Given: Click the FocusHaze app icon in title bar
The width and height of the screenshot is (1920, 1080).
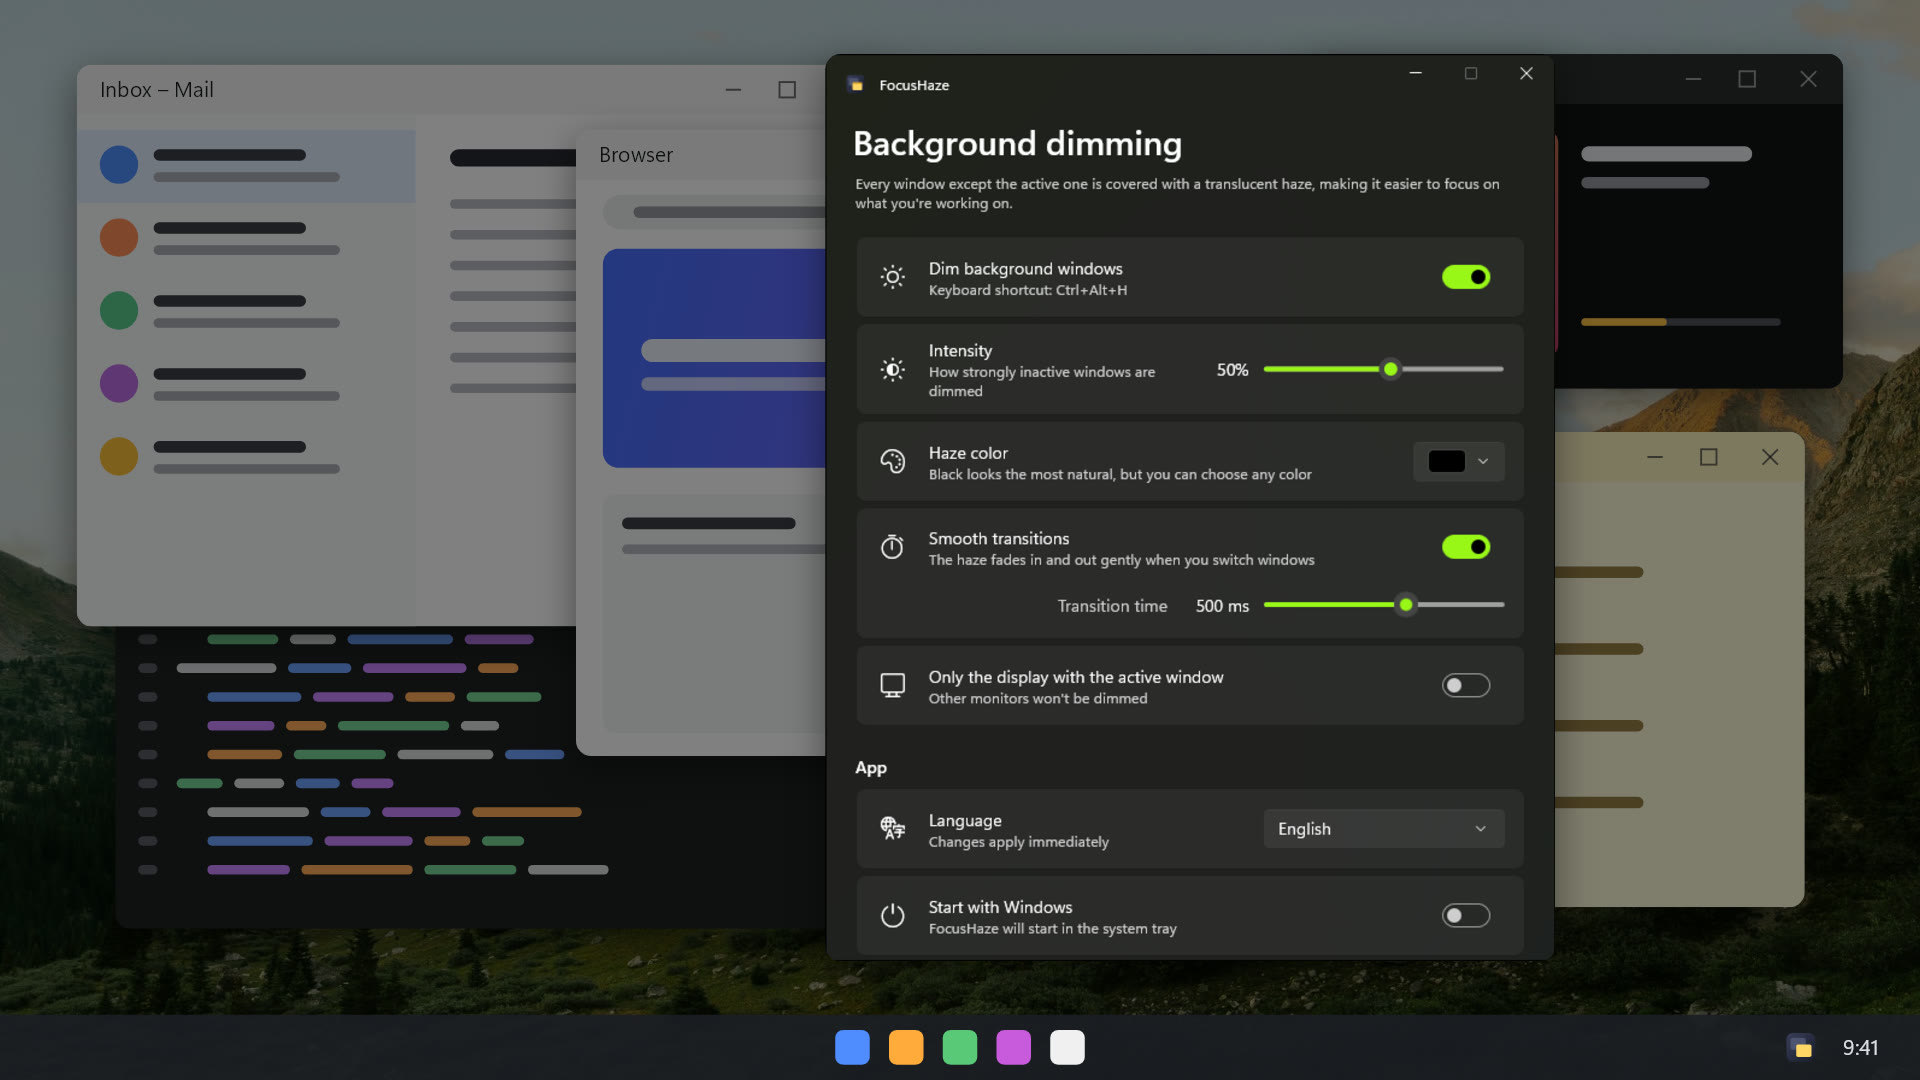Looking at the screenshot, I should pos(855,85).
